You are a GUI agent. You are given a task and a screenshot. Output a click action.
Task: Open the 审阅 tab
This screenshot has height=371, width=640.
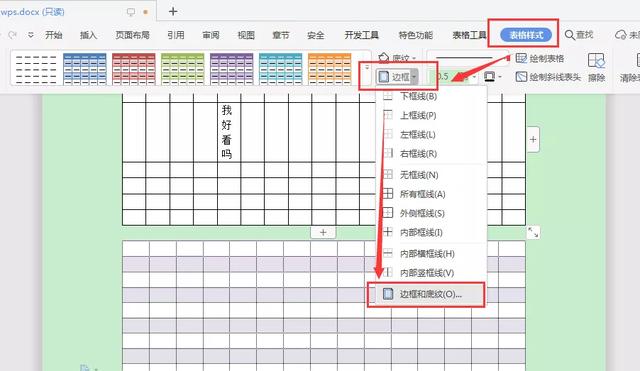point(211,35)
